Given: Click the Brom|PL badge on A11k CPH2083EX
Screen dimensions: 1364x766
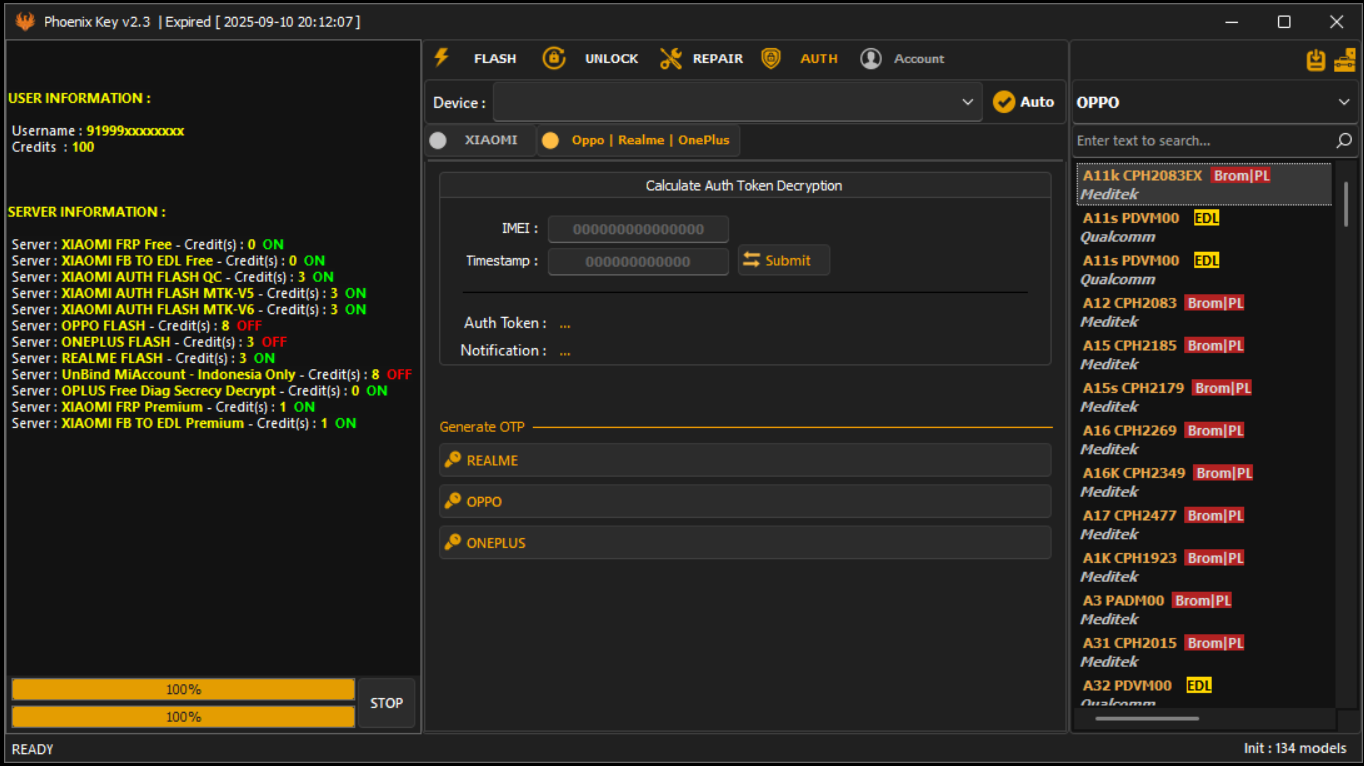Looking at the screenshot, I should (x=1241, y=175).
